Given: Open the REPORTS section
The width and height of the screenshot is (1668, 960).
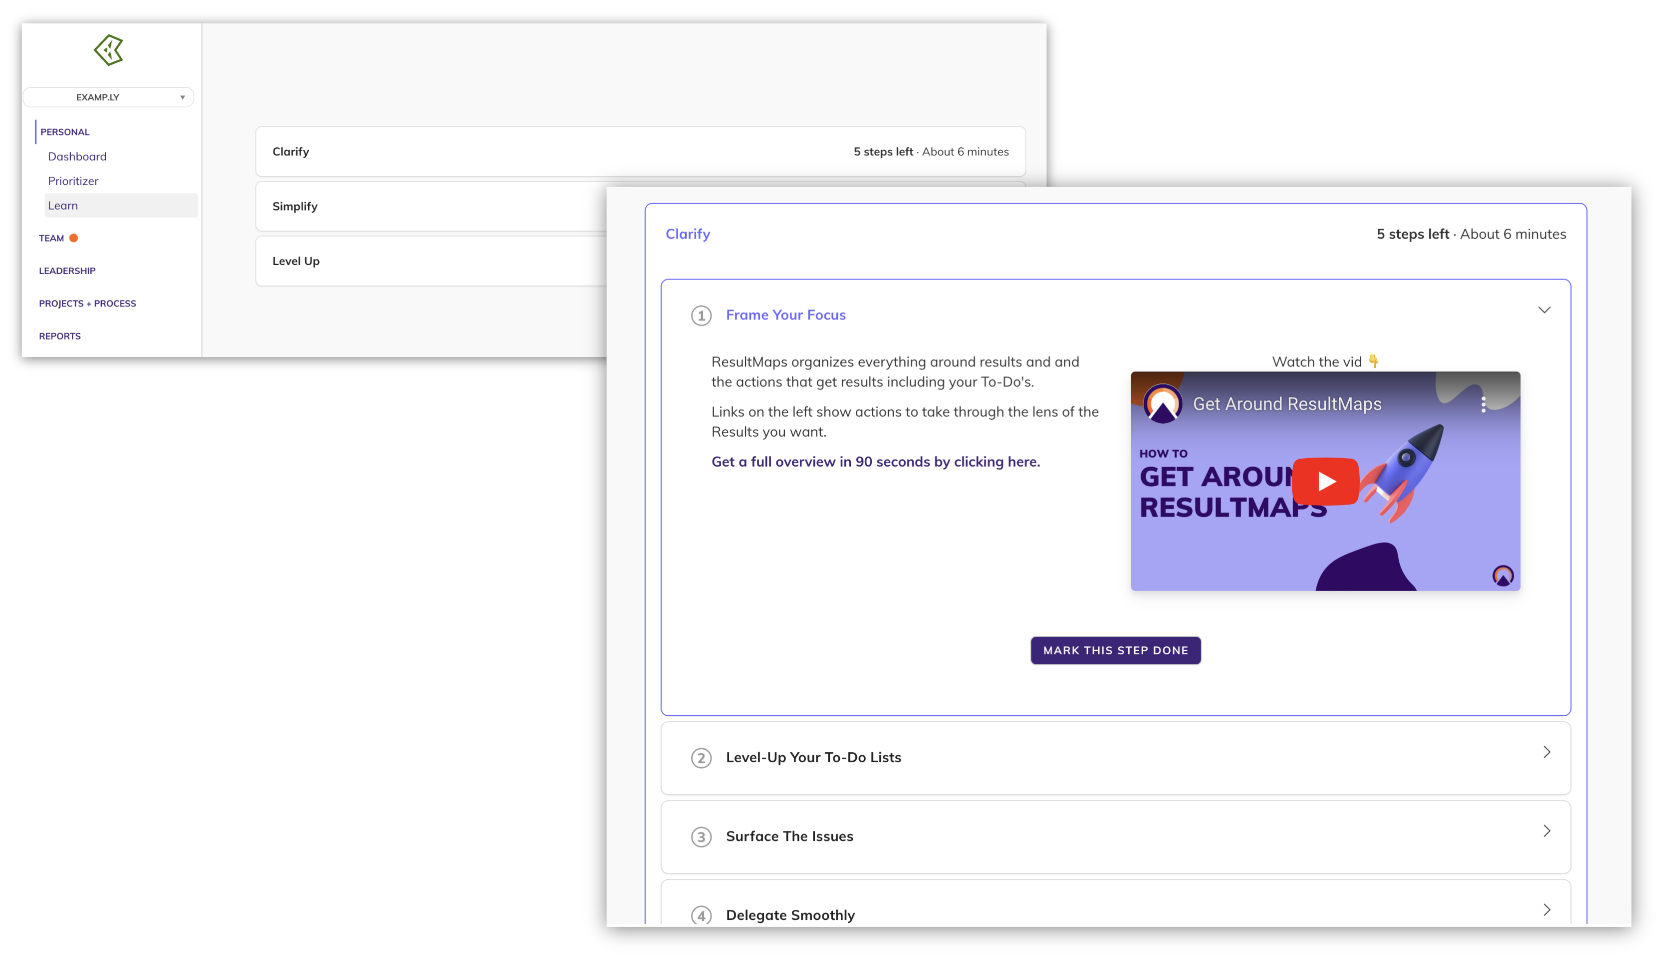Looking at the screenshot, I should pyautogui.click(x=60, y=336).
